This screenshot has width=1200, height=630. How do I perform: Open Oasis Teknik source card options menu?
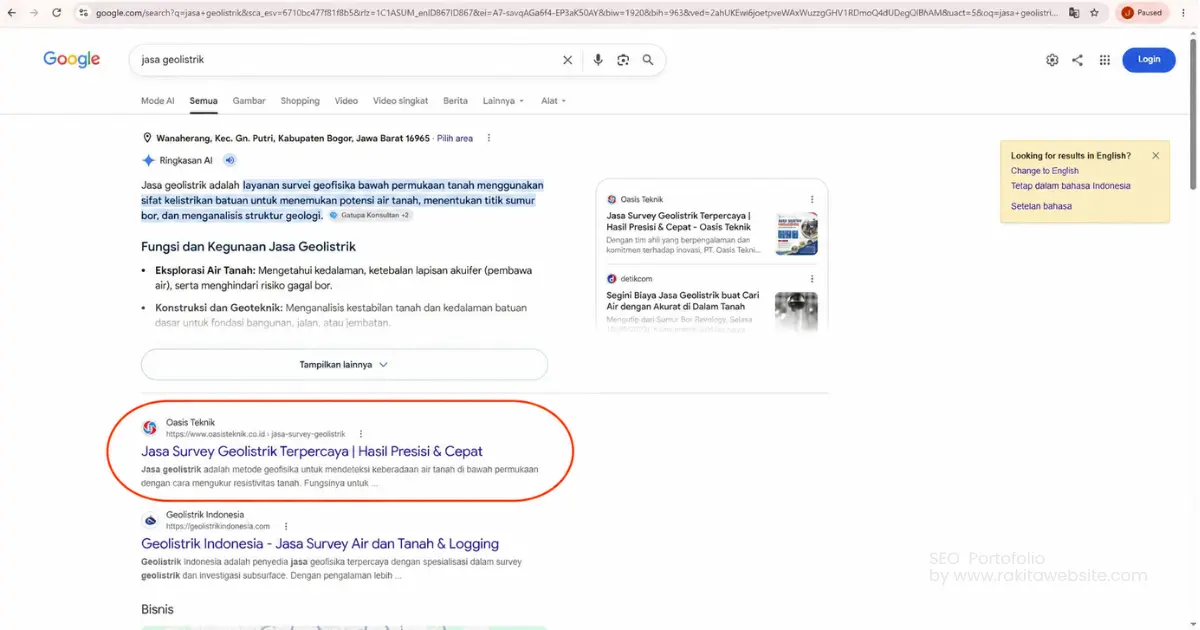coord(812,199)
